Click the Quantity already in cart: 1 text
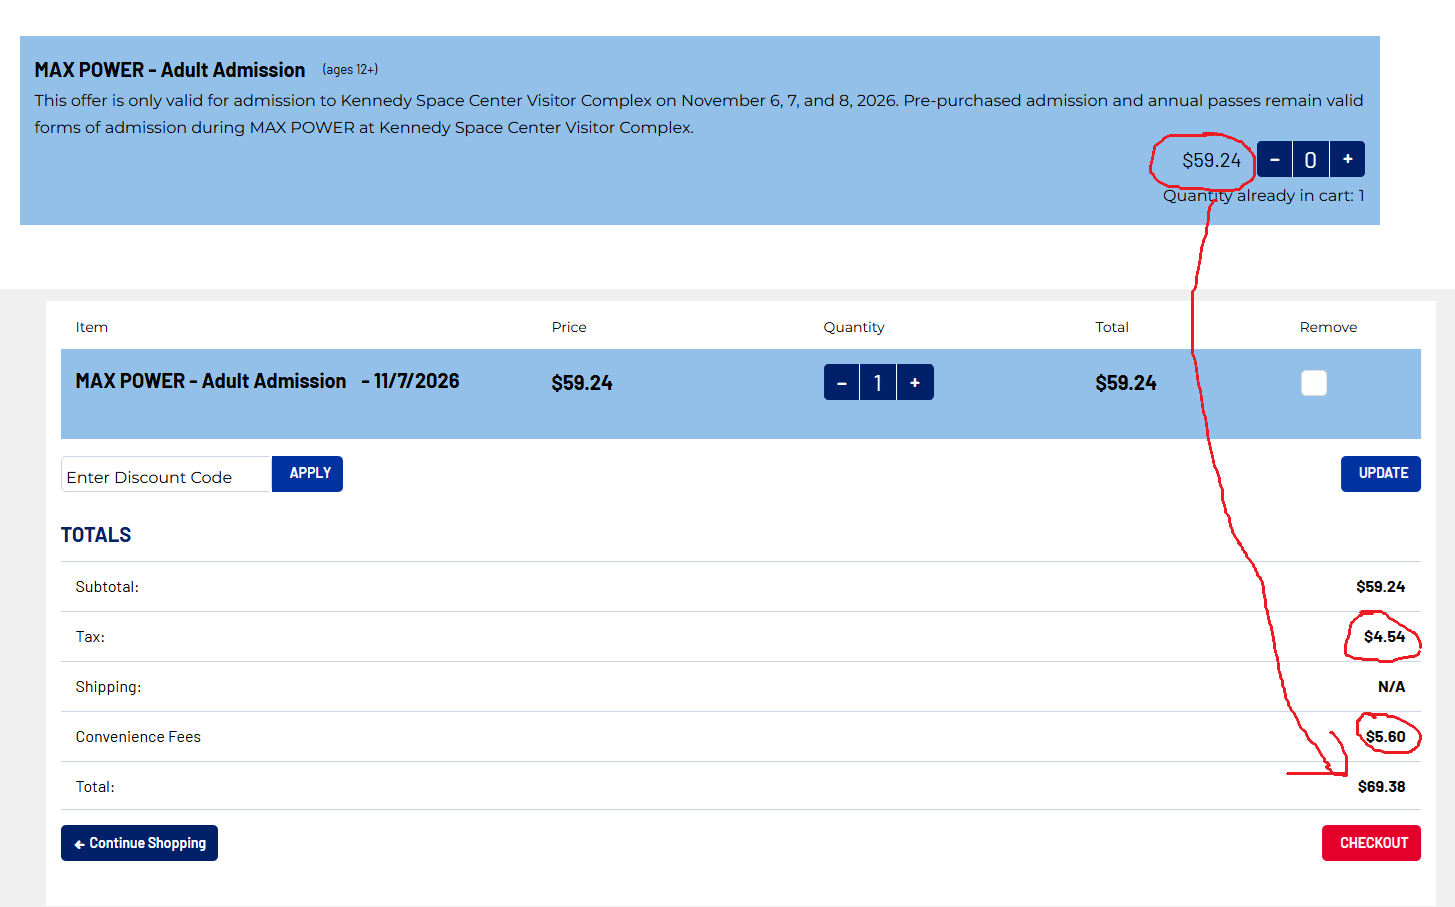Viewport: 1455px width, 907px height. click(x=1264, y=196)
